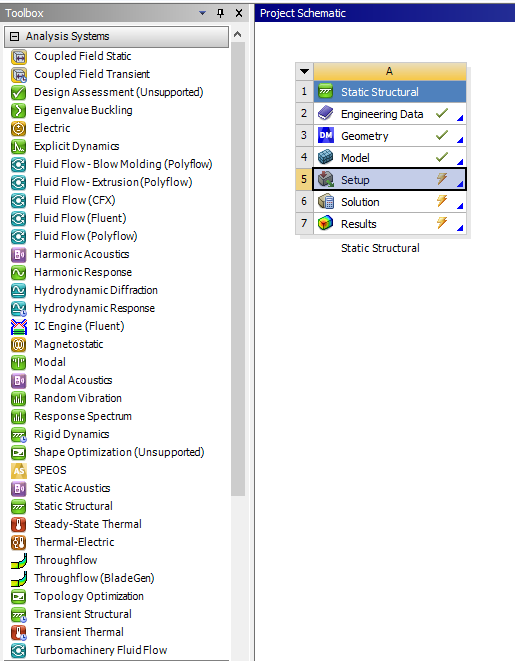Click the Fluid Flow (Fluent) icon

point(19,218)
